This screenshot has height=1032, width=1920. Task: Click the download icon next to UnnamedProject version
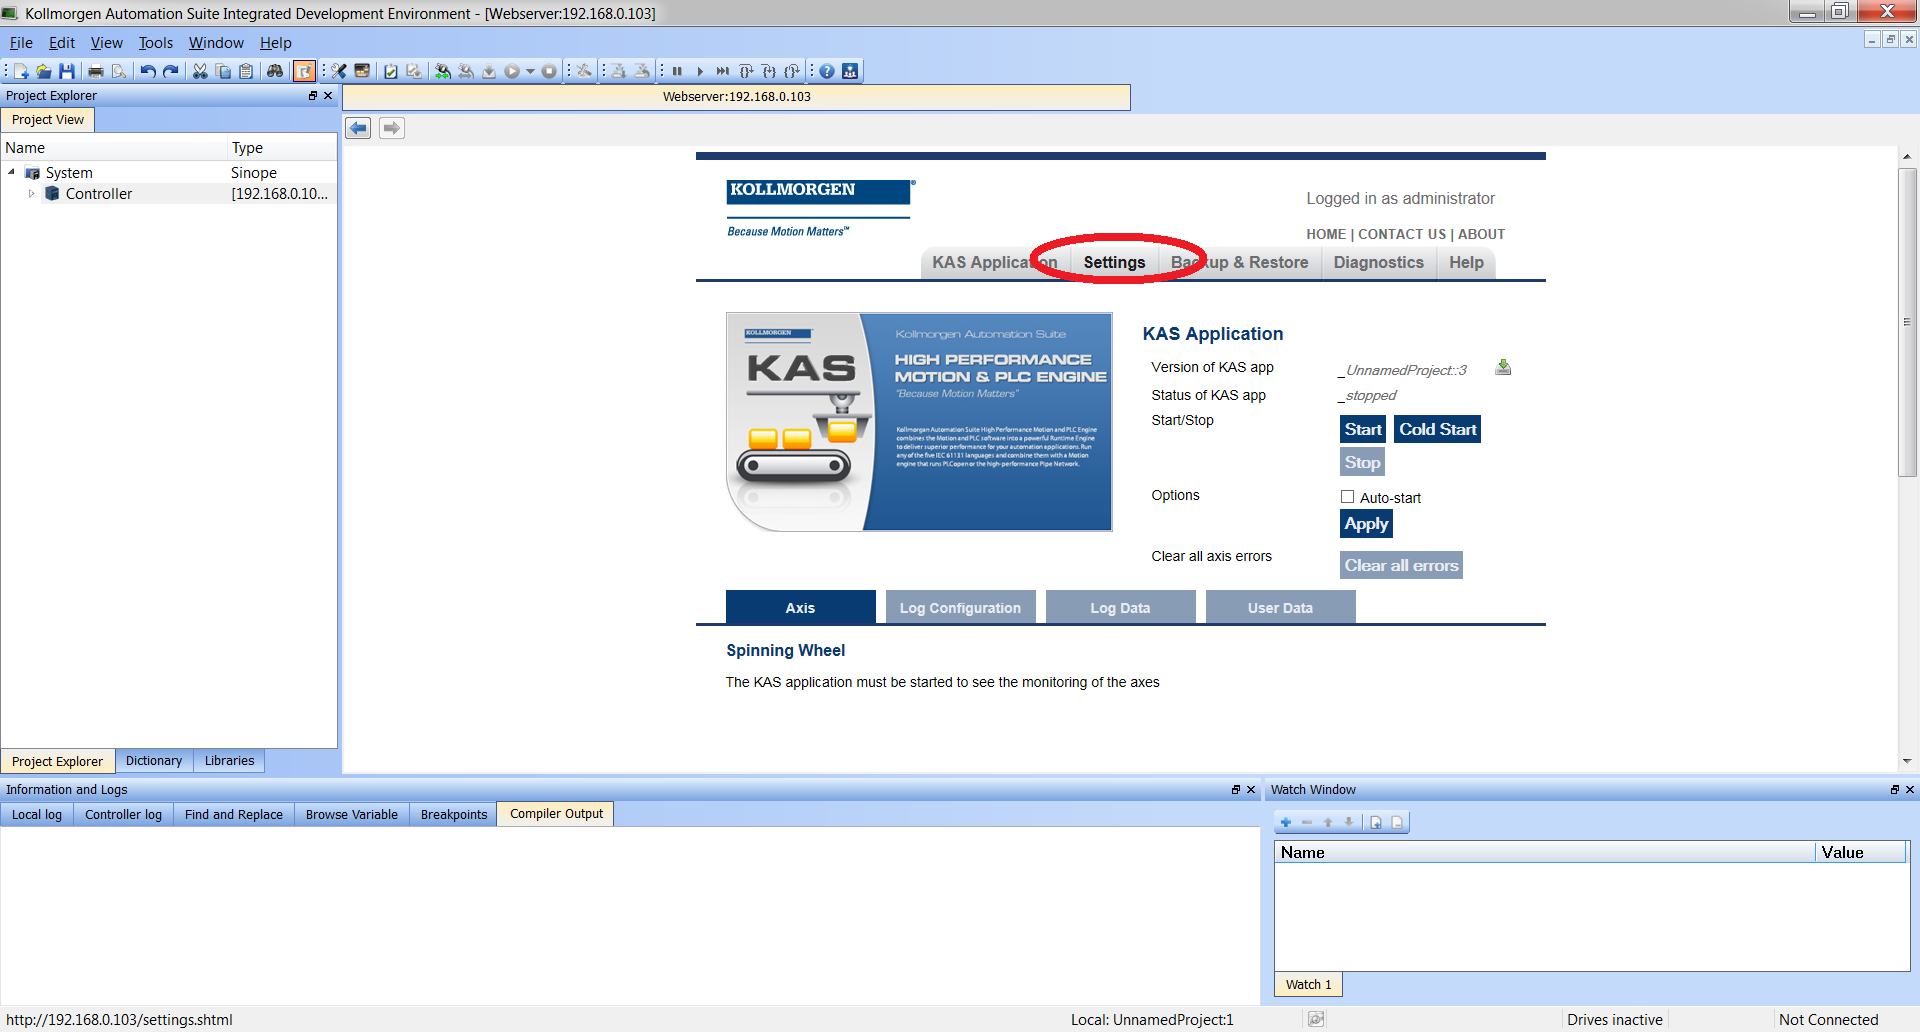click(x=1503, y=368)
